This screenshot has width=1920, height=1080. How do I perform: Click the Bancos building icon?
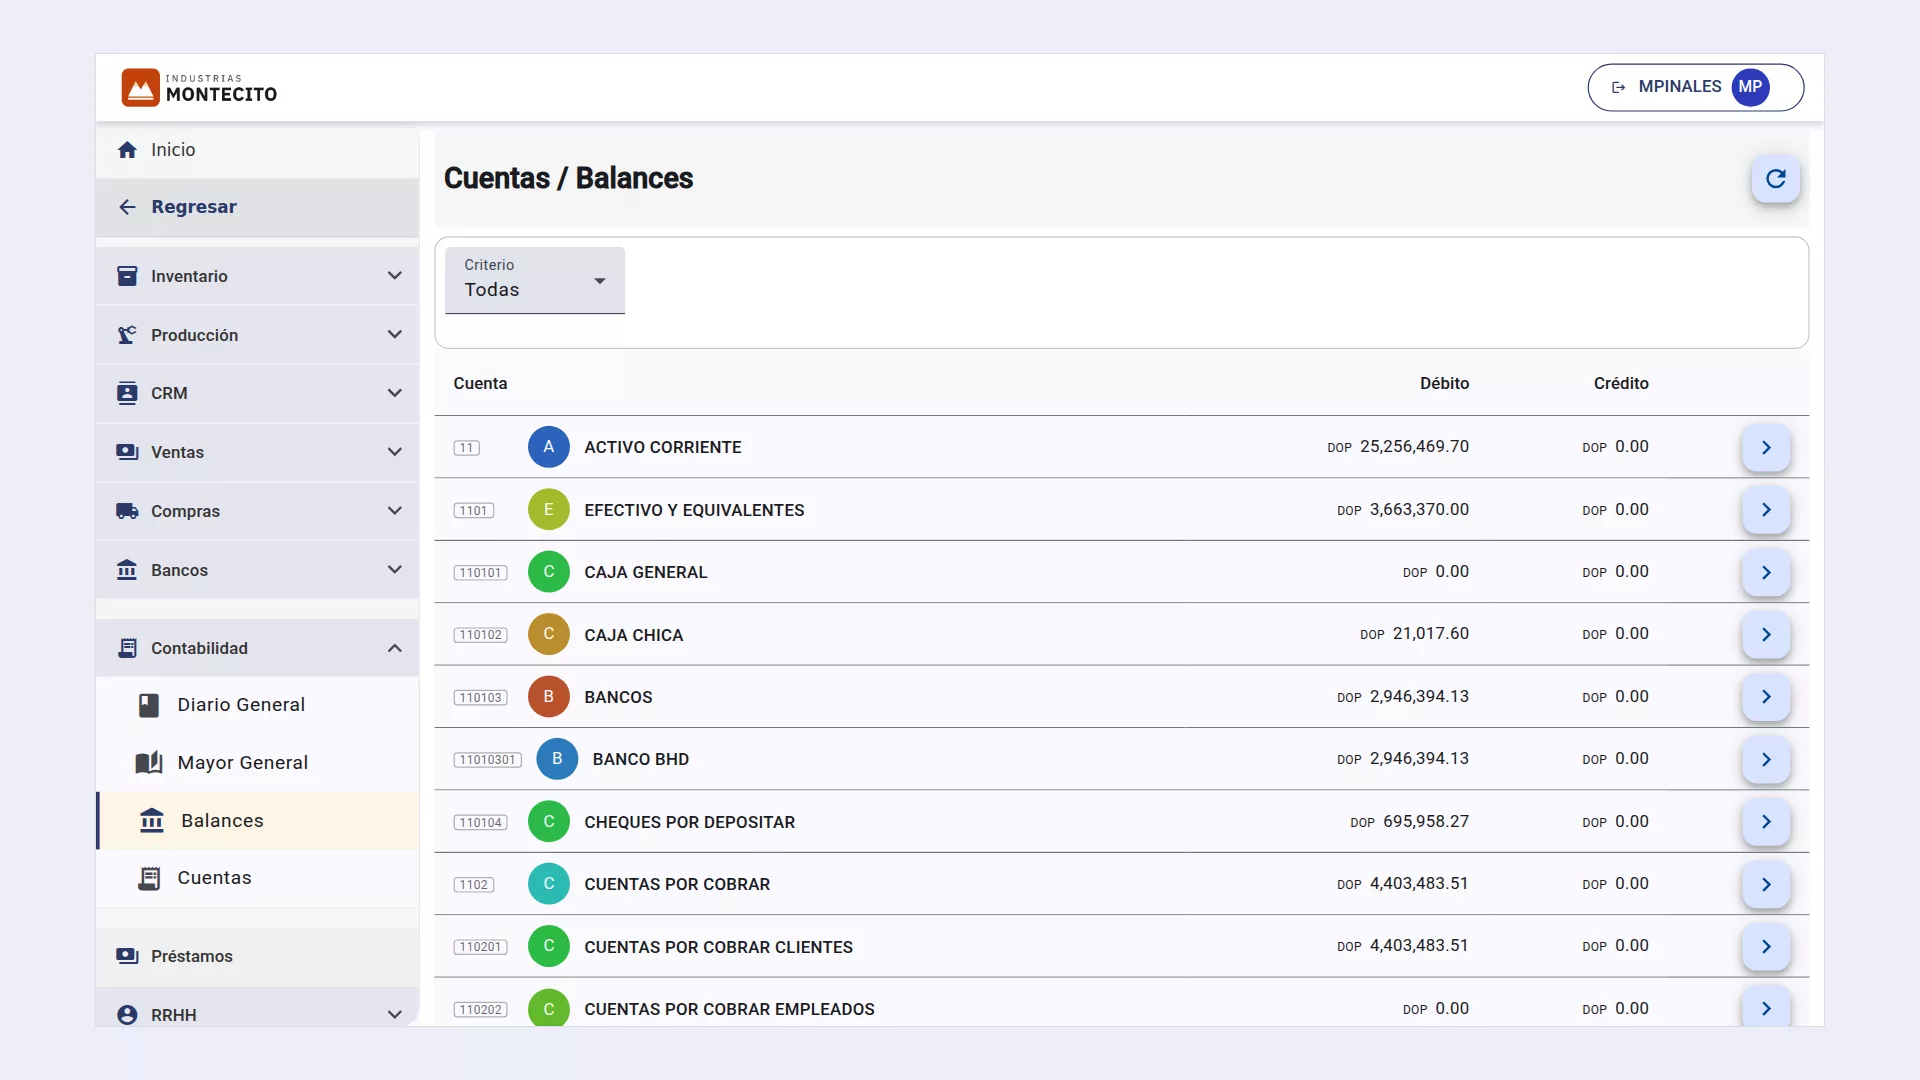point(127,570)
